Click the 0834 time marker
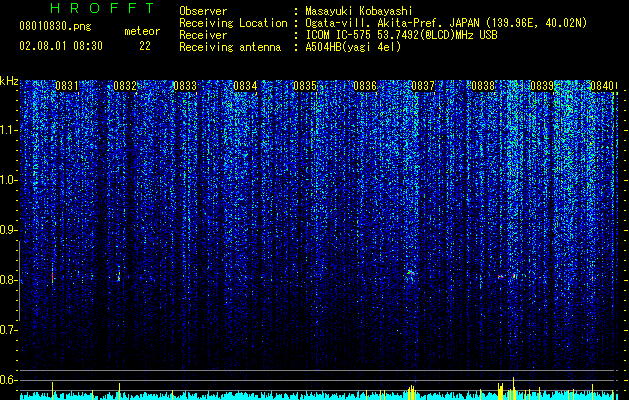Screen dimensions: 629x400 [x=245, y=86]
